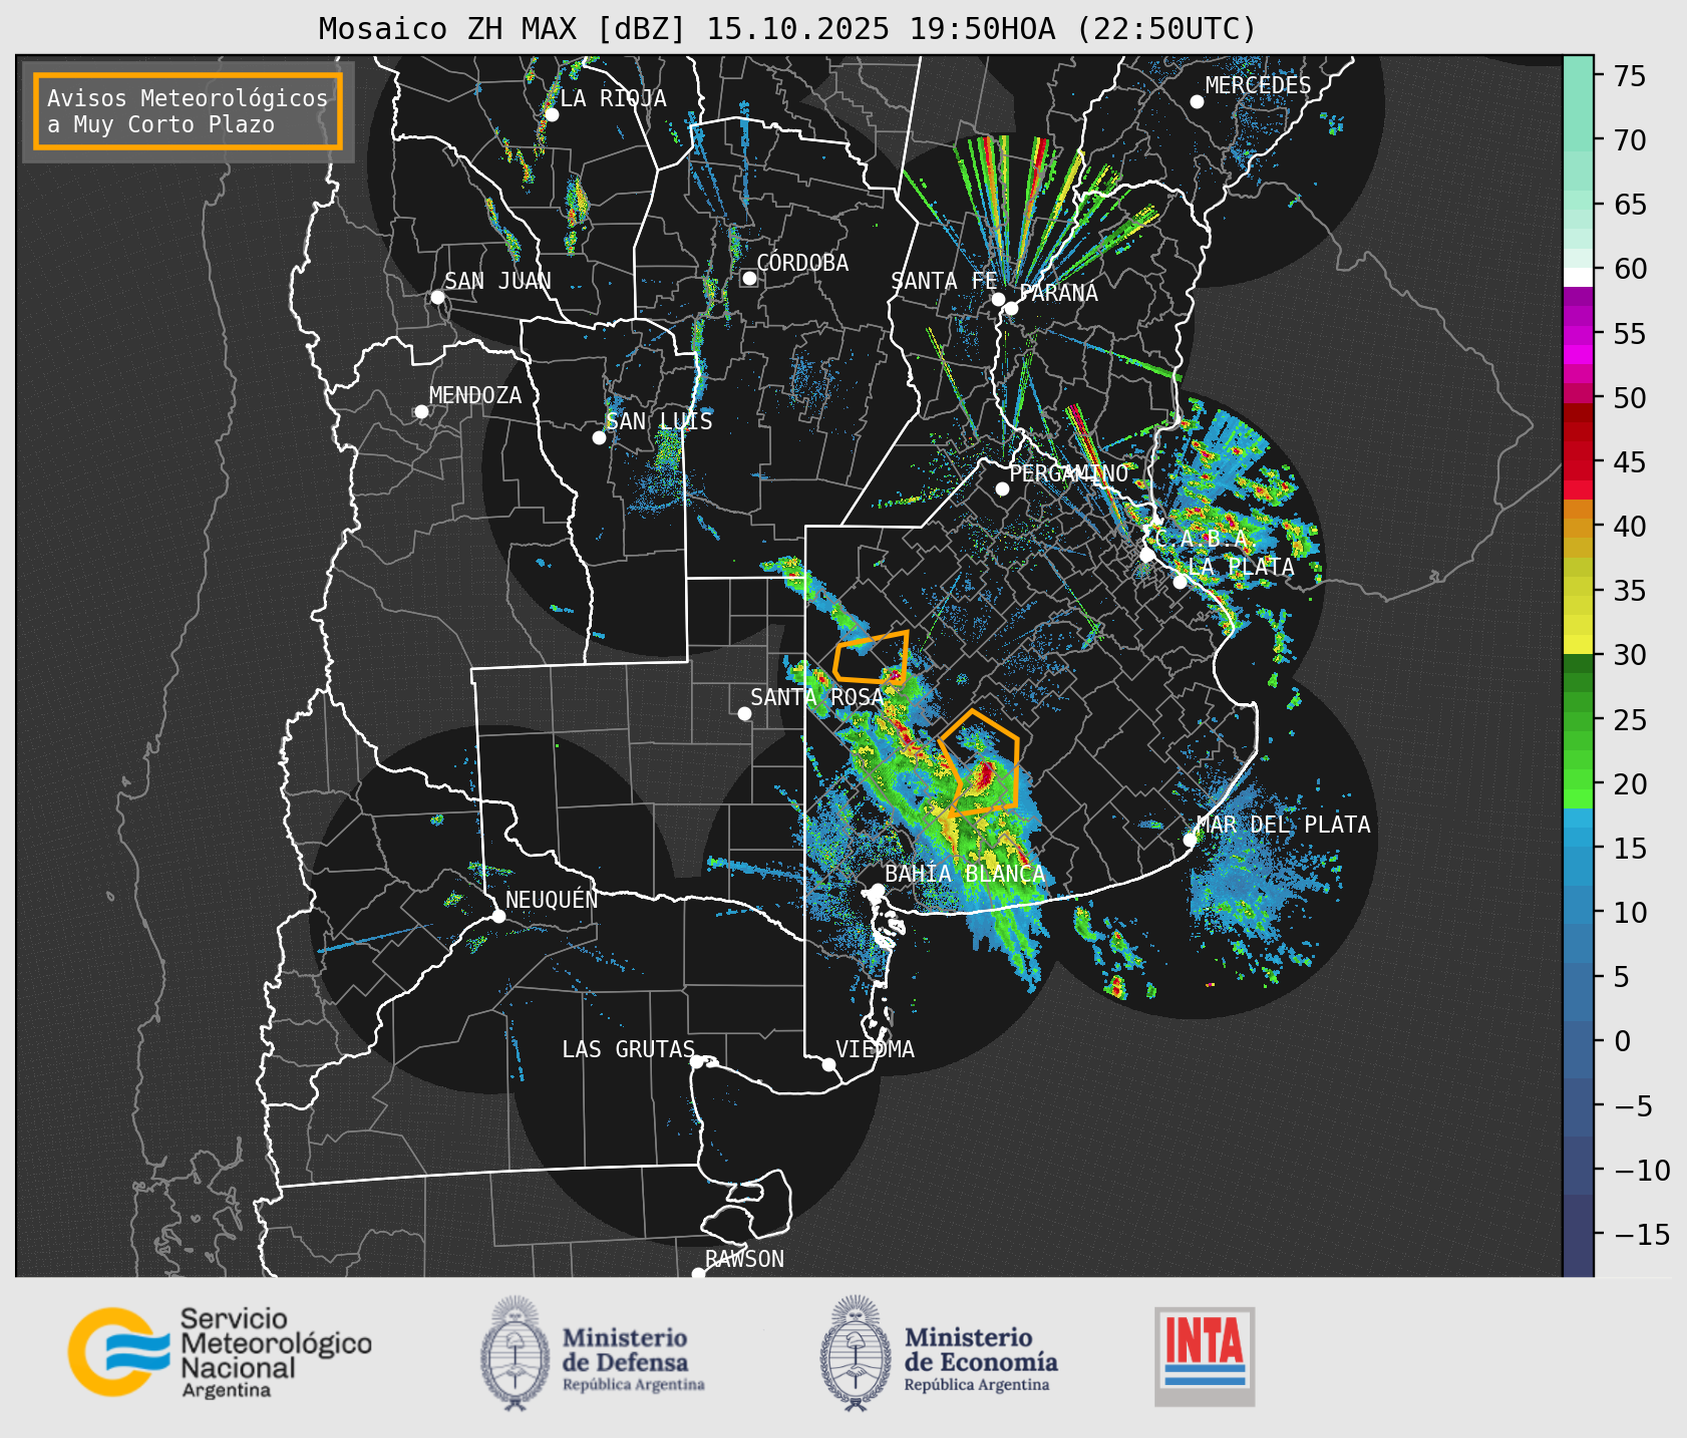Image resolution: width=1687 pixels, height=1438 pixels.
Task: Click the smaller orange warning polygon near Santa Rosa
Action: tap(871, 657)
